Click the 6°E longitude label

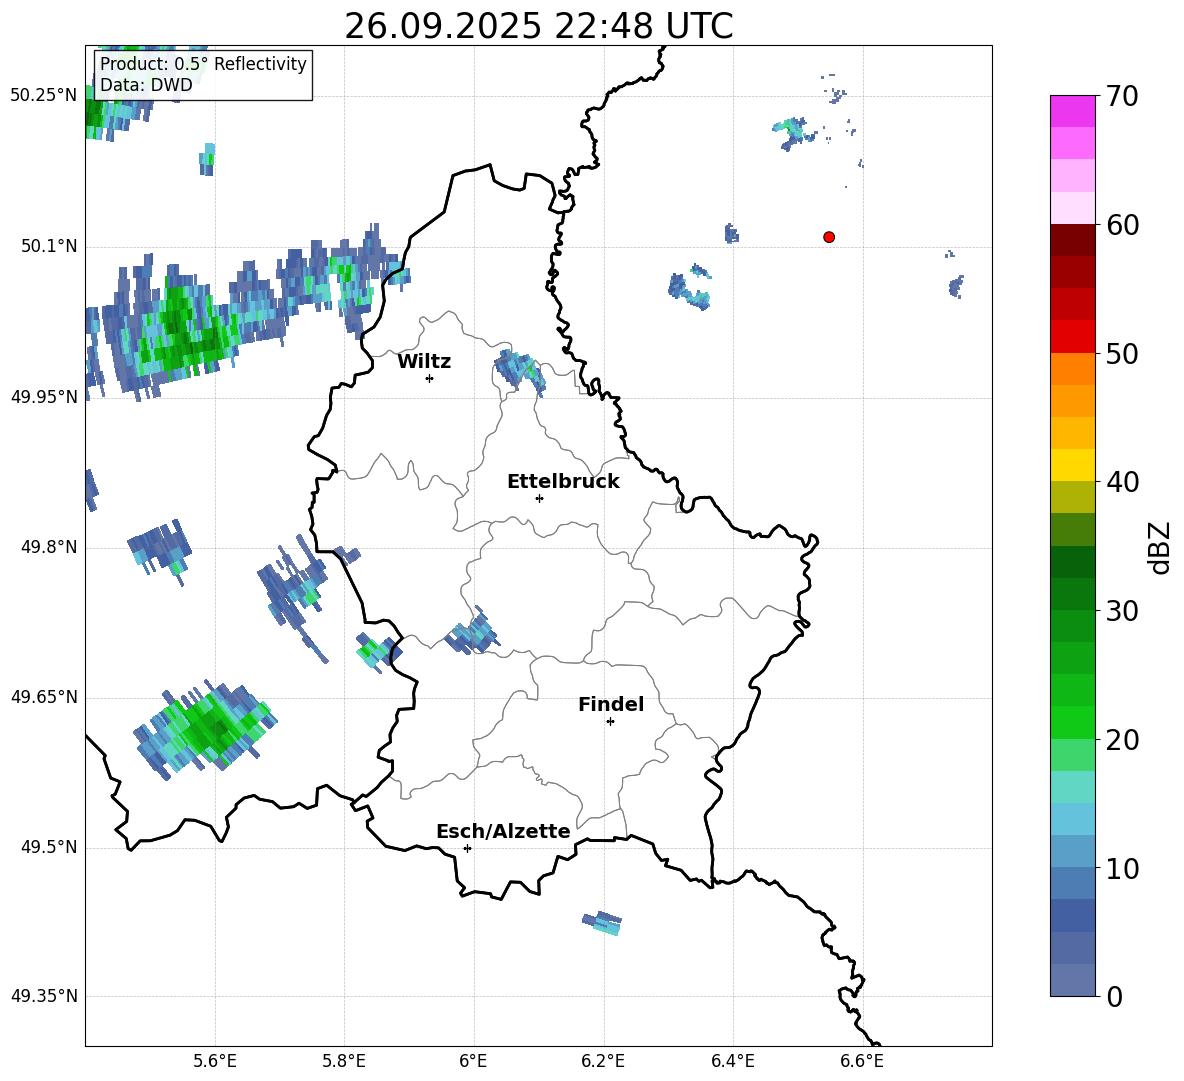click(473, 1061)
